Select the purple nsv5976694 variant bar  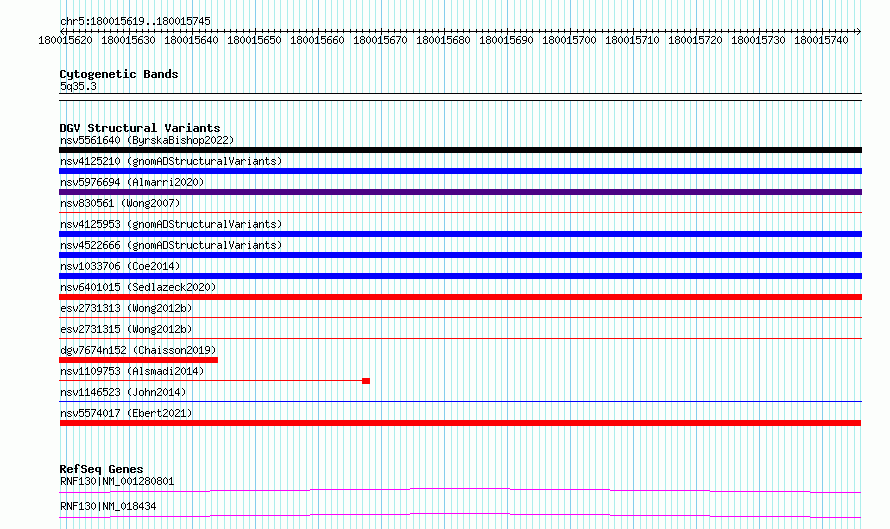click(x=460, y=192)
